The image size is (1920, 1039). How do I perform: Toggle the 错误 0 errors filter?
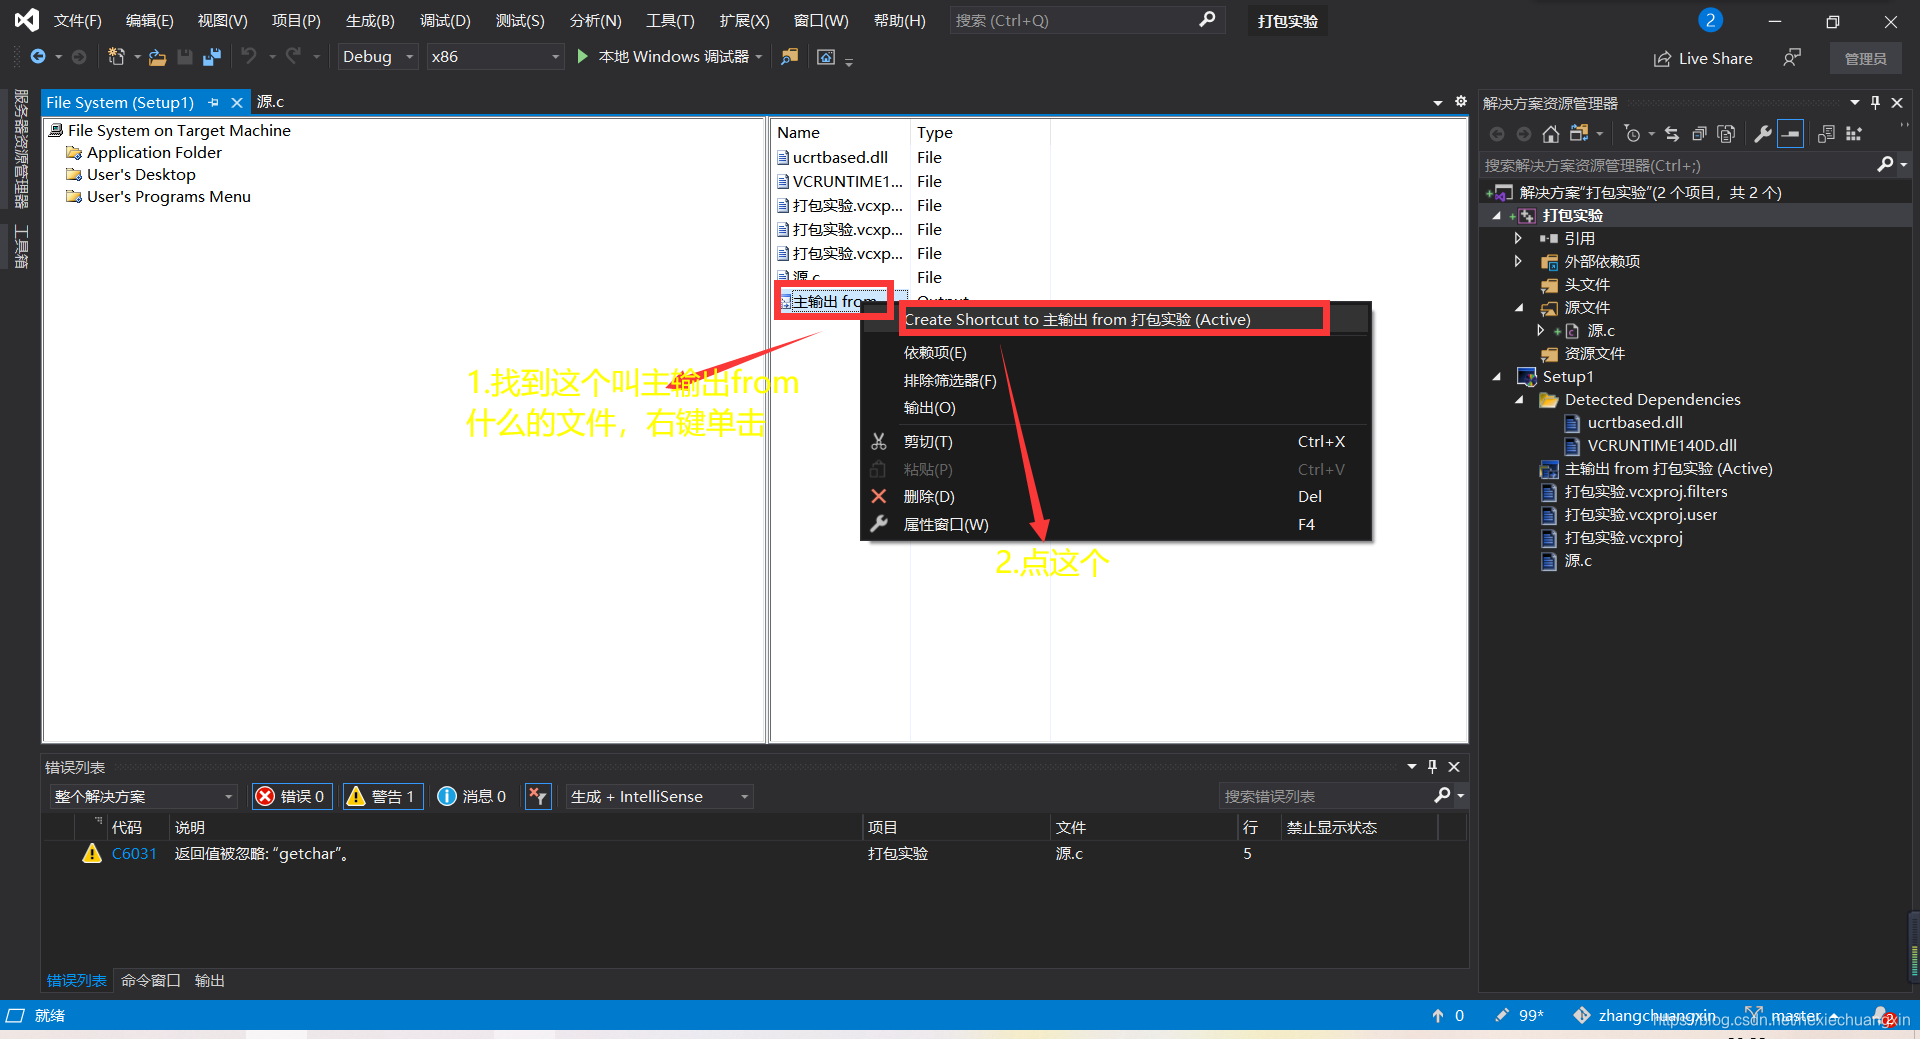(292, 796)
